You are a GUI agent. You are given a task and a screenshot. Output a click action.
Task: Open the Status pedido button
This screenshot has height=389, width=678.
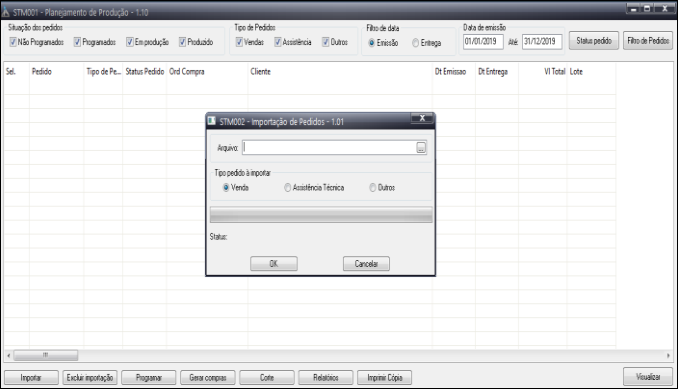point(594,41)
